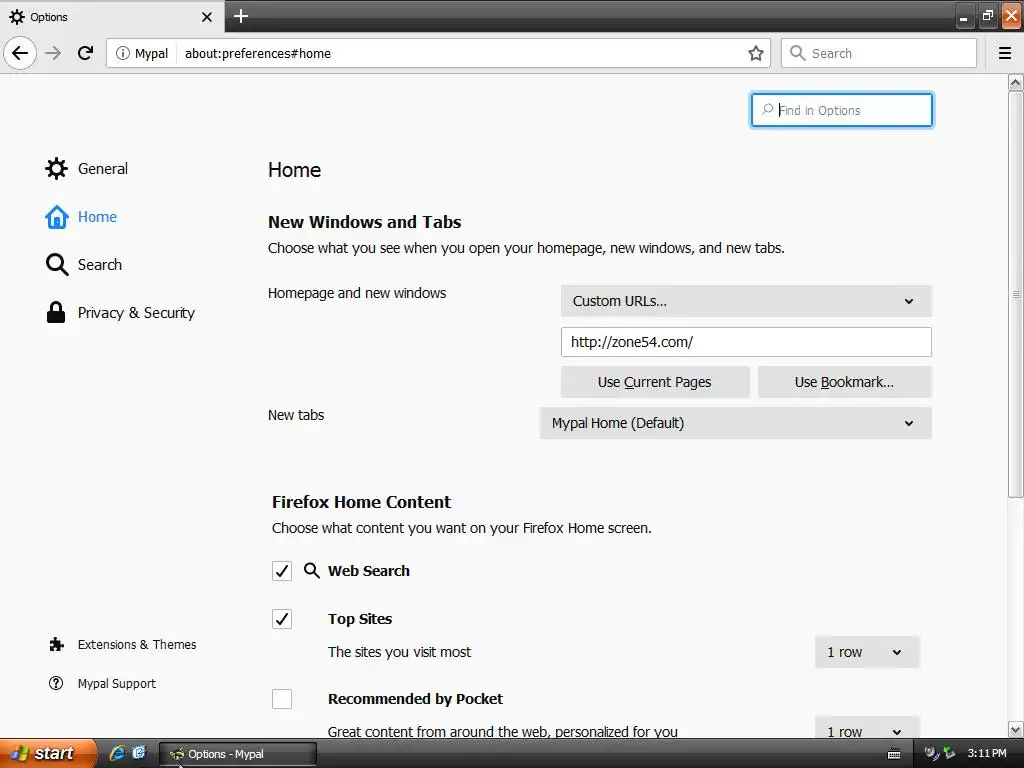
Task: Click the scrollbar down arrow
Action: click(x=1015, y=729)
